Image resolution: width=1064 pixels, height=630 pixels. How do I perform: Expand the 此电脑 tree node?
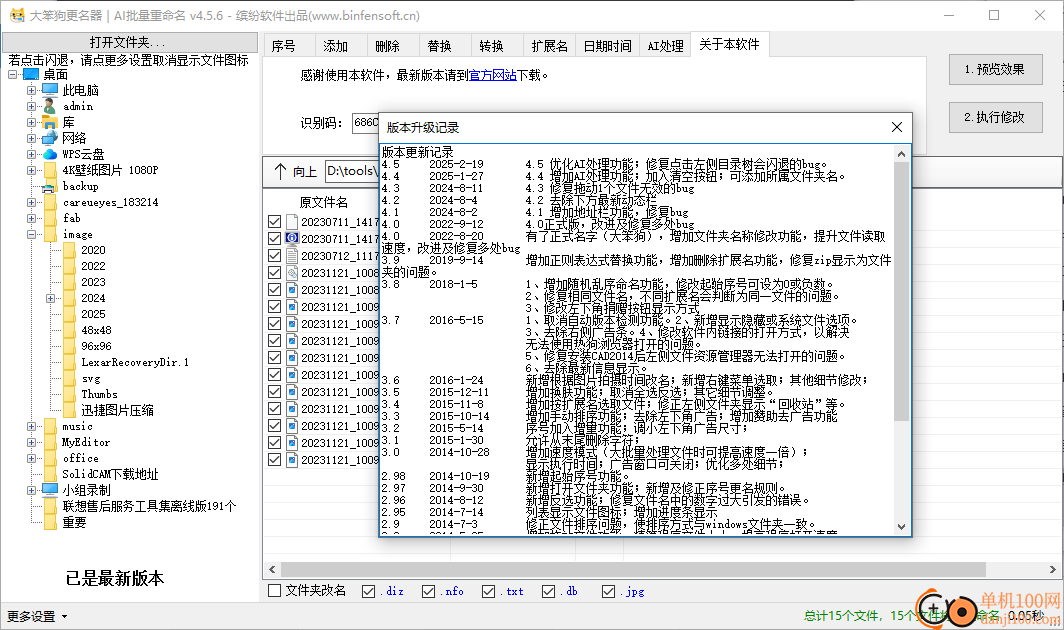click(x=31, y=90)
